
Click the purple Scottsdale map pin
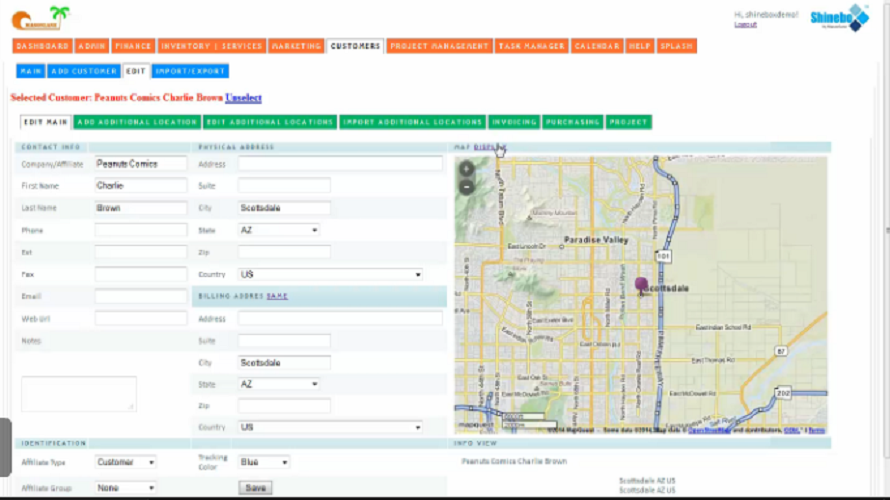pyautogui.click(x=641, y=285)
